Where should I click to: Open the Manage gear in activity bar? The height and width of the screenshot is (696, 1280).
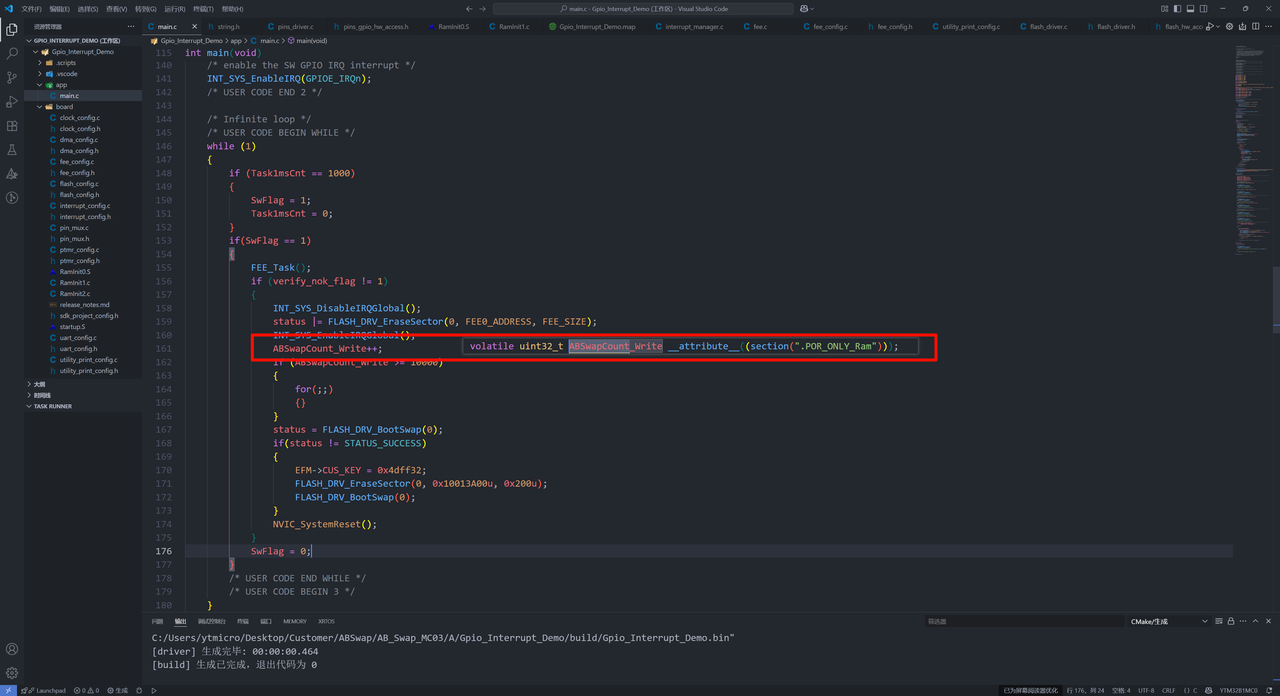pyautogui.click(x=12, y=673)
